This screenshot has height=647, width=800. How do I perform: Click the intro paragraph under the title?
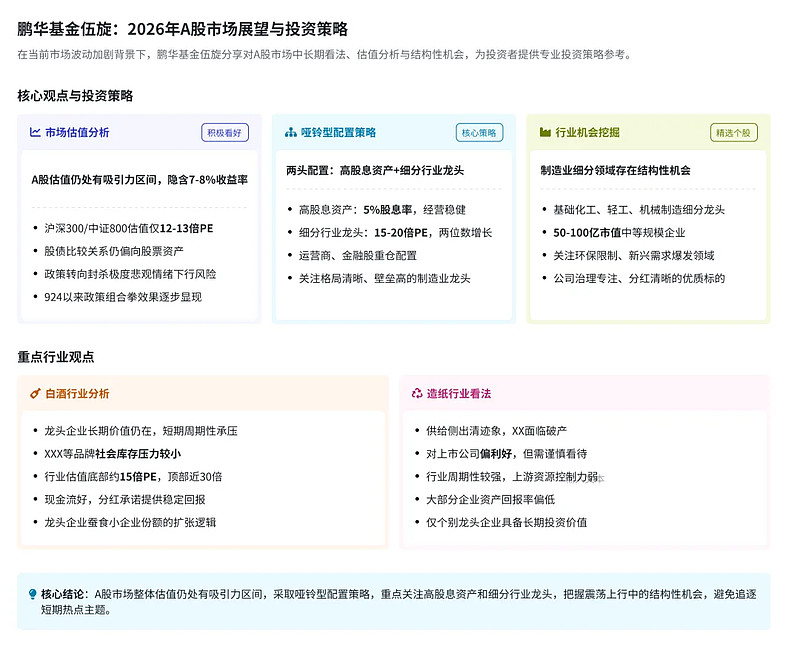(x=326, y=55)
